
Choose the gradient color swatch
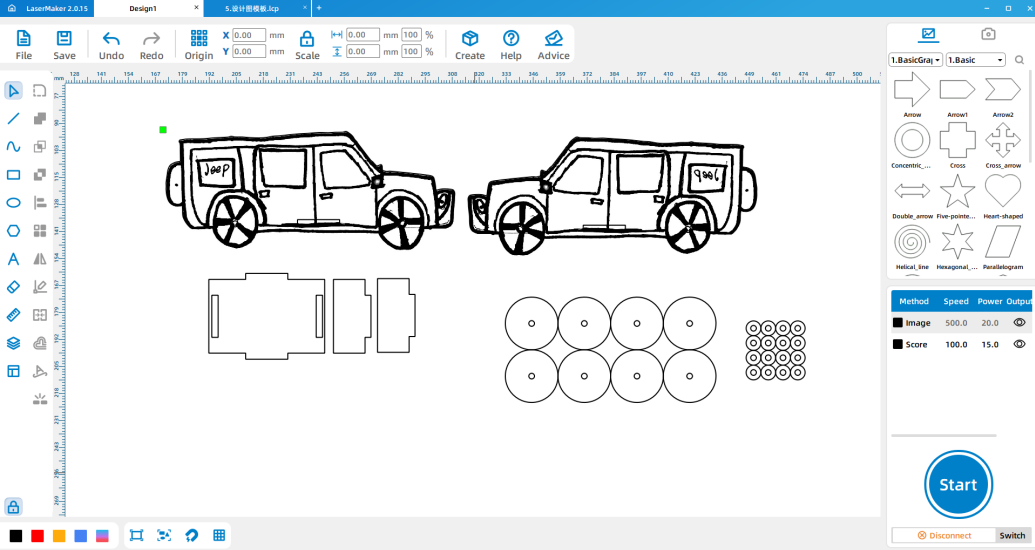(102, 535)
